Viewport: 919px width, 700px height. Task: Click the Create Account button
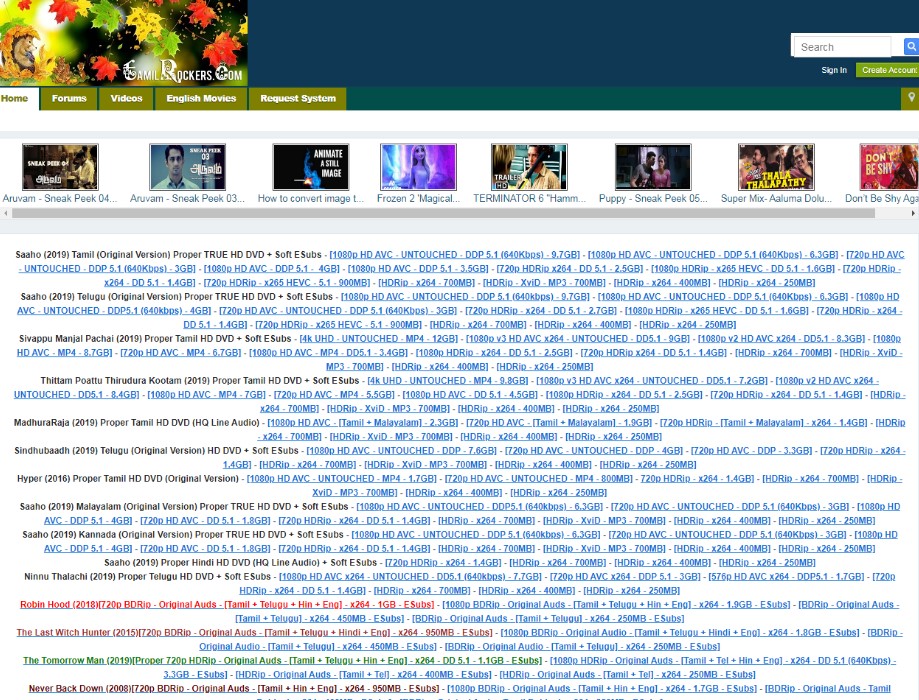[888, 70]
